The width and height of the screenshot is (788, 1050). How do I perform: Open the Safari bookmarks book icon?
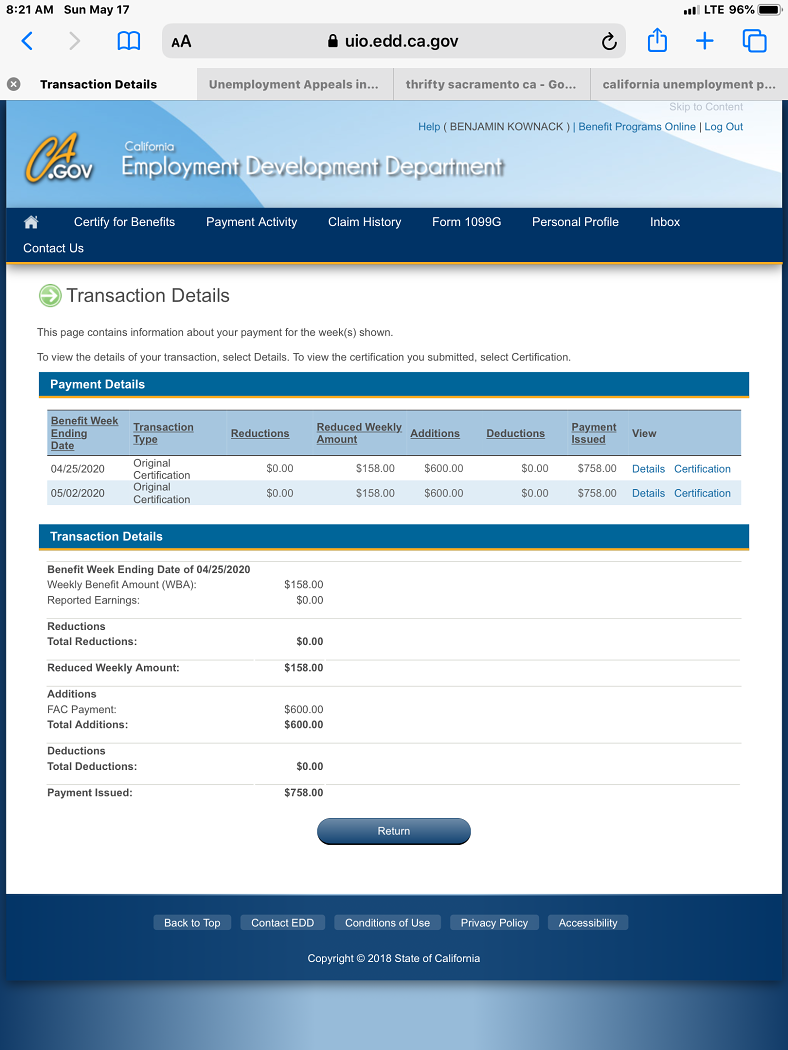point(128,41)
